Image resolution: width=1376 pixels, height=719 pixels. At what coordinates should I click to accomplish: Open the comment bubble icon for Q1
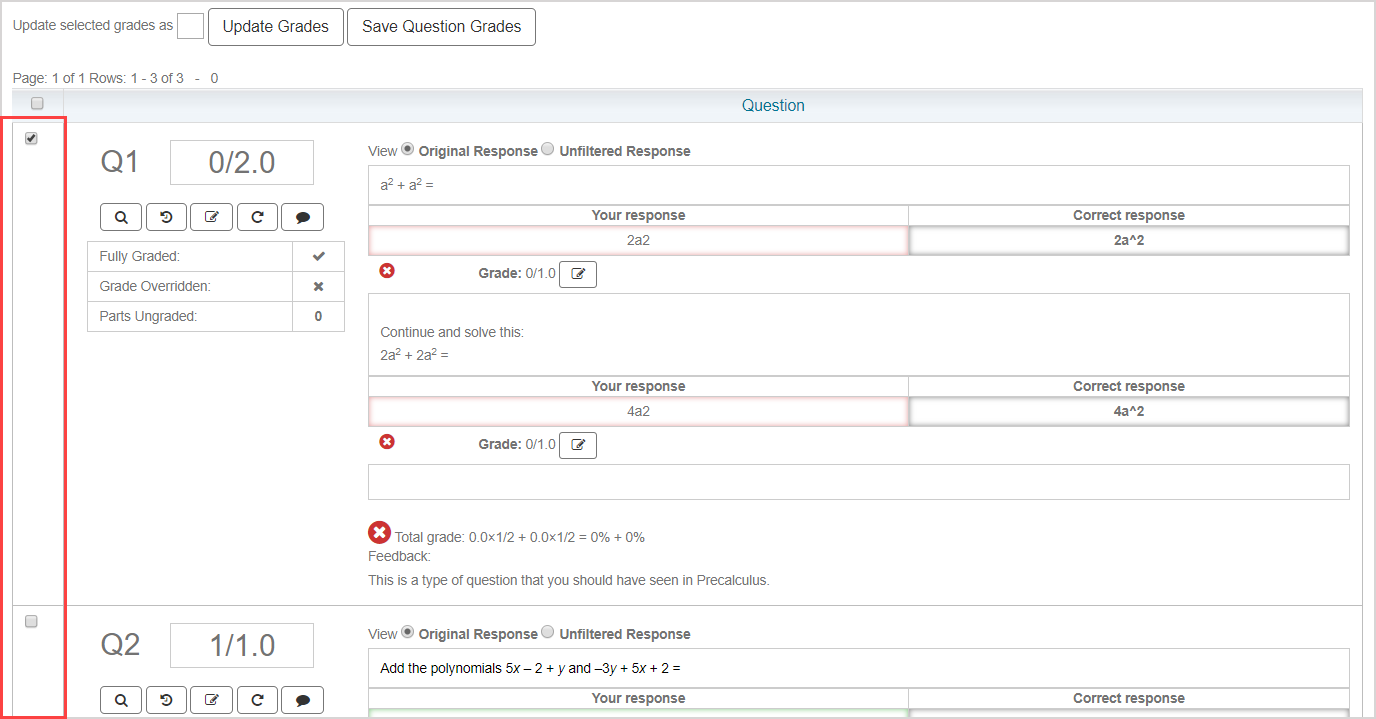[302, 217]
